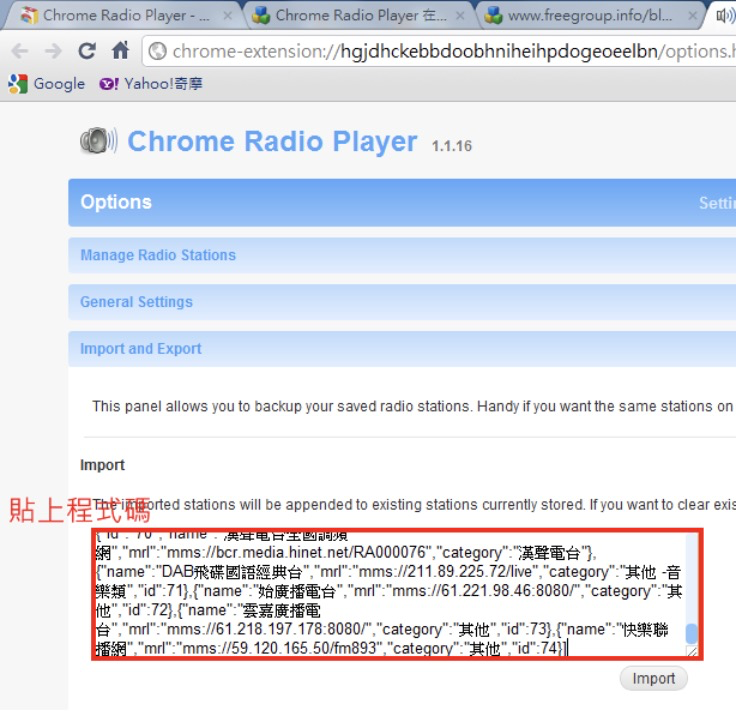
Task: Click the panel description text about backup
Action: click(x=412, y=407)
